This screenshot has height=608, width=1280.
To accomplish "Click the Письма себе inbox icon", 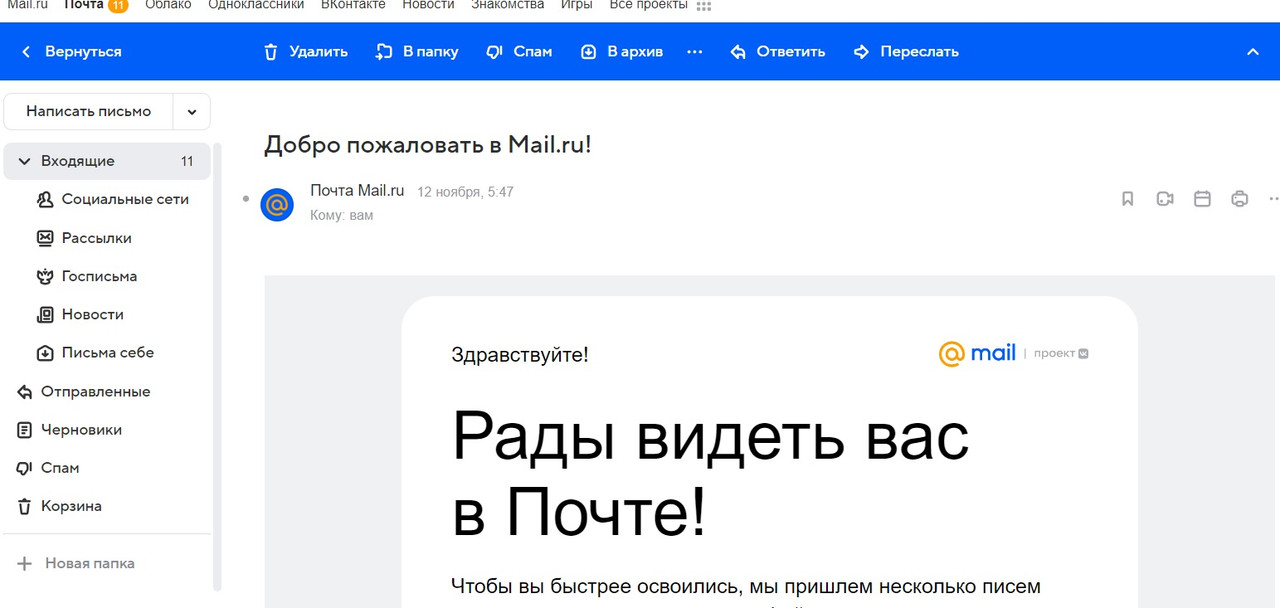I will click(x=45, y=352).
